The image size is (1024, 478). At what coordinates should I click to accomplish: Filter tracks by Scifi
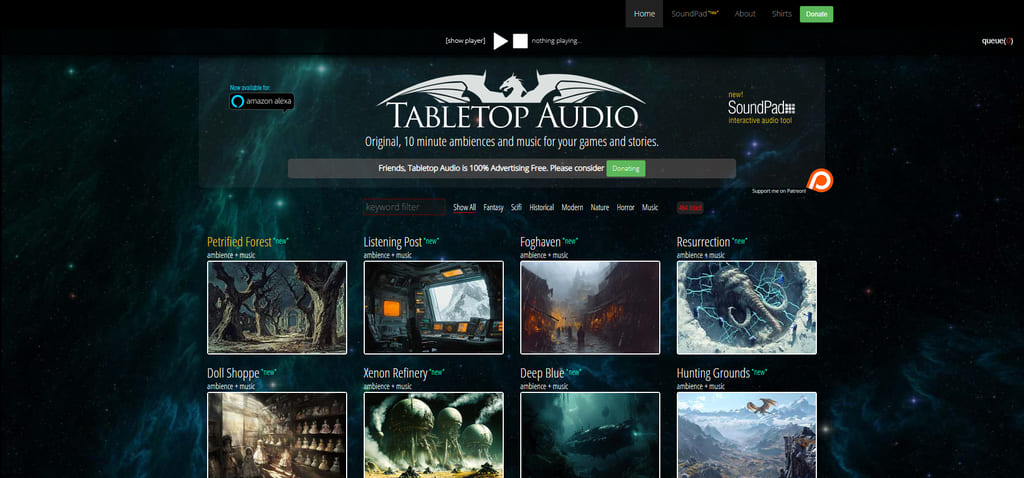[516, 208]
